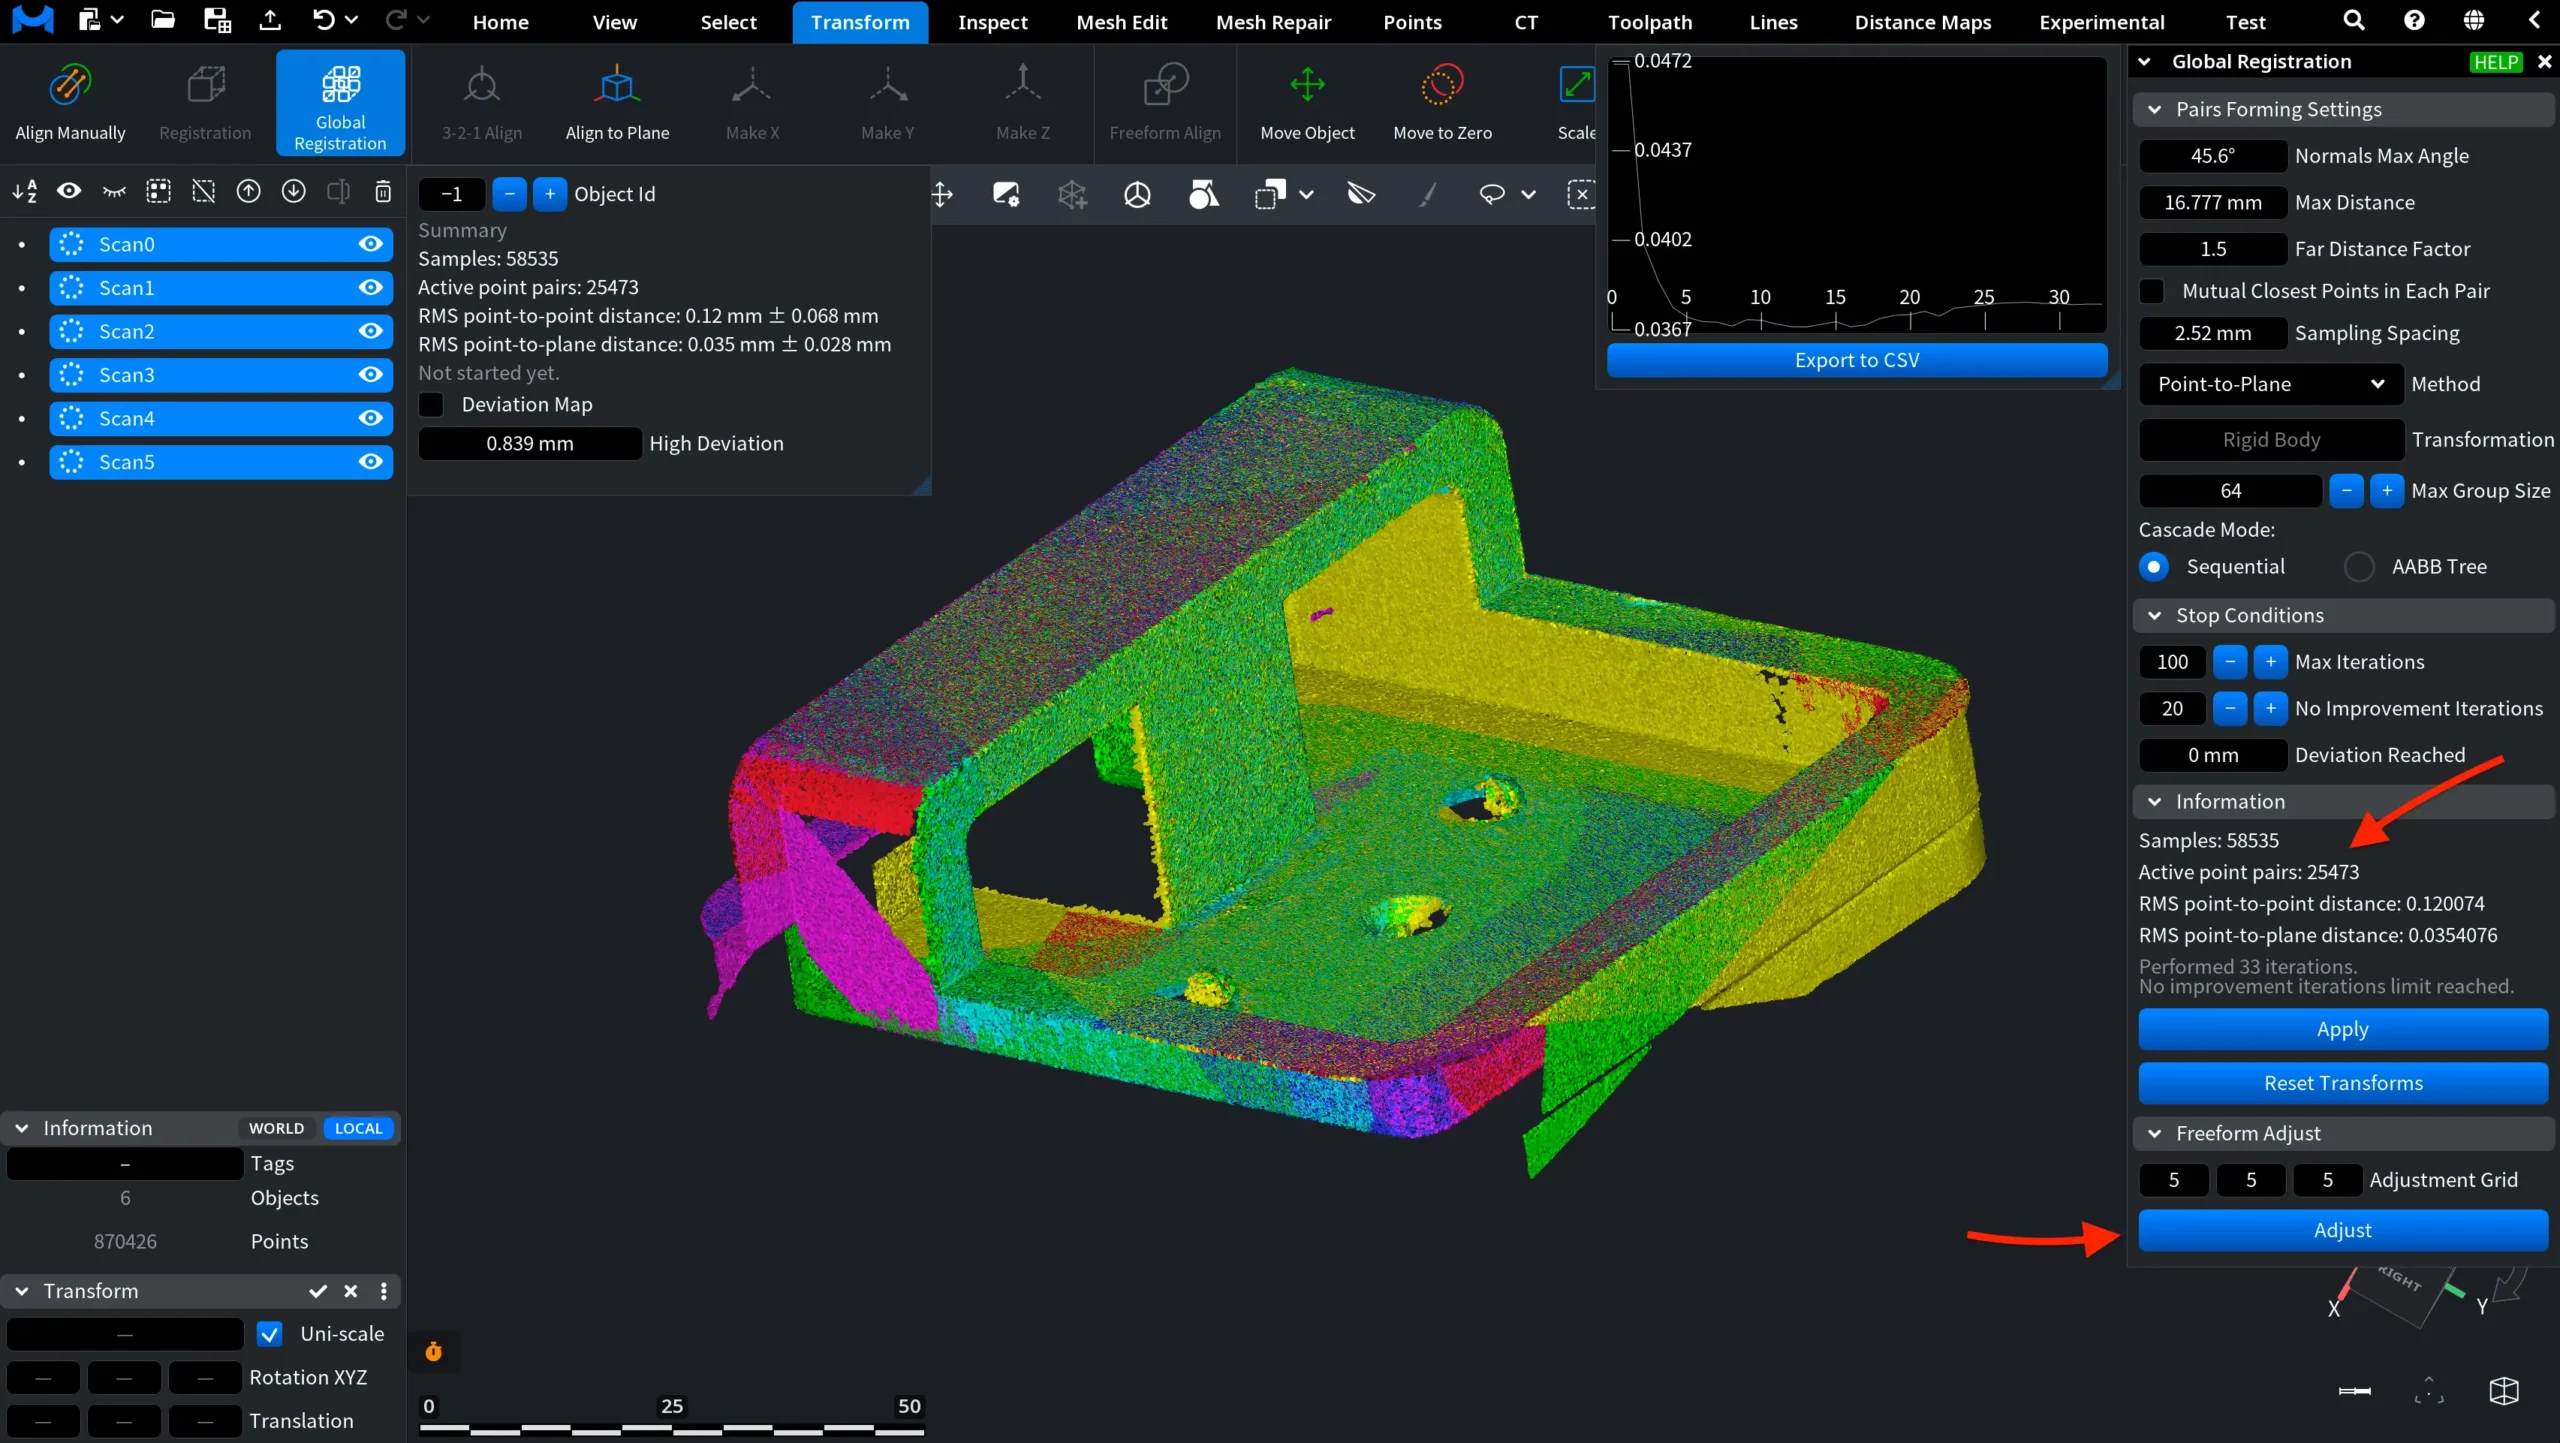Uncheck the Uni-scale checkbox

(x=270, y=1334)
